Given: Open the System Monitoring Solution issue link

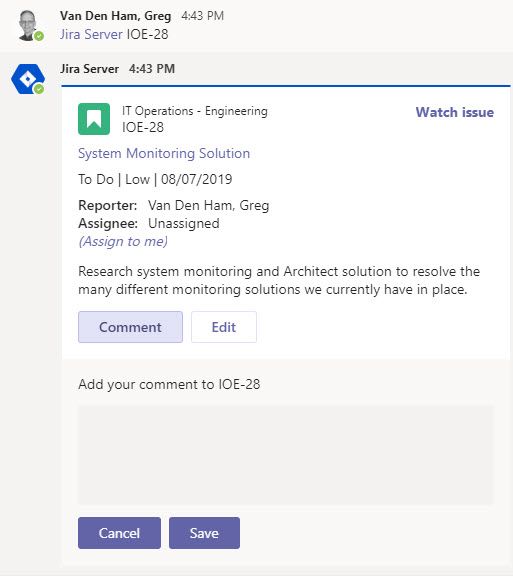Looking at the screenshot, I should click(164, 153).
